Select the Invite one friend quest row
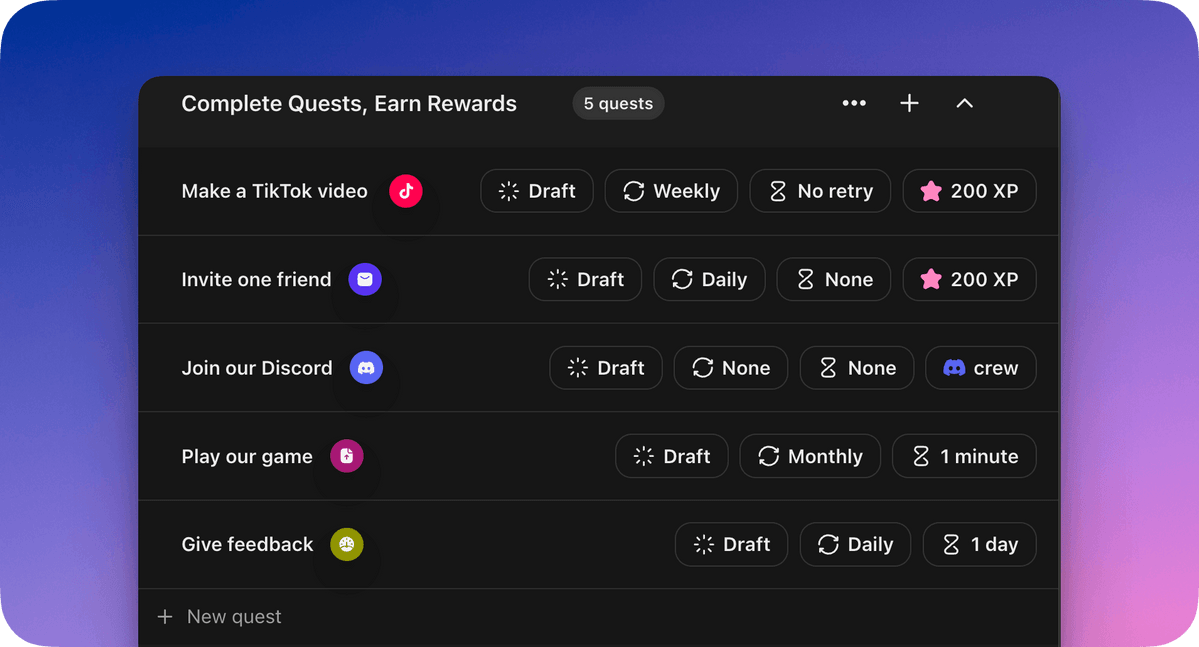 tap(256, 280)
